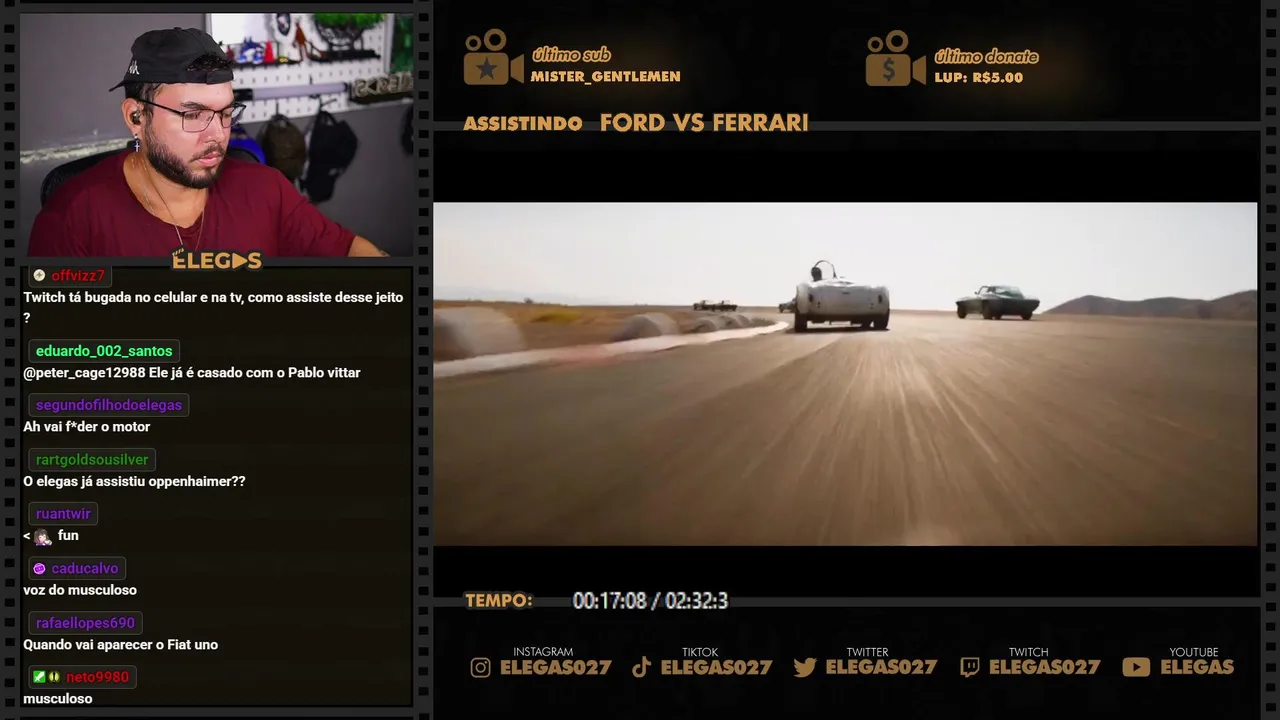Click the YouTube play logo icon
Screen dimensions: 1280x720
click(1136, 667)
